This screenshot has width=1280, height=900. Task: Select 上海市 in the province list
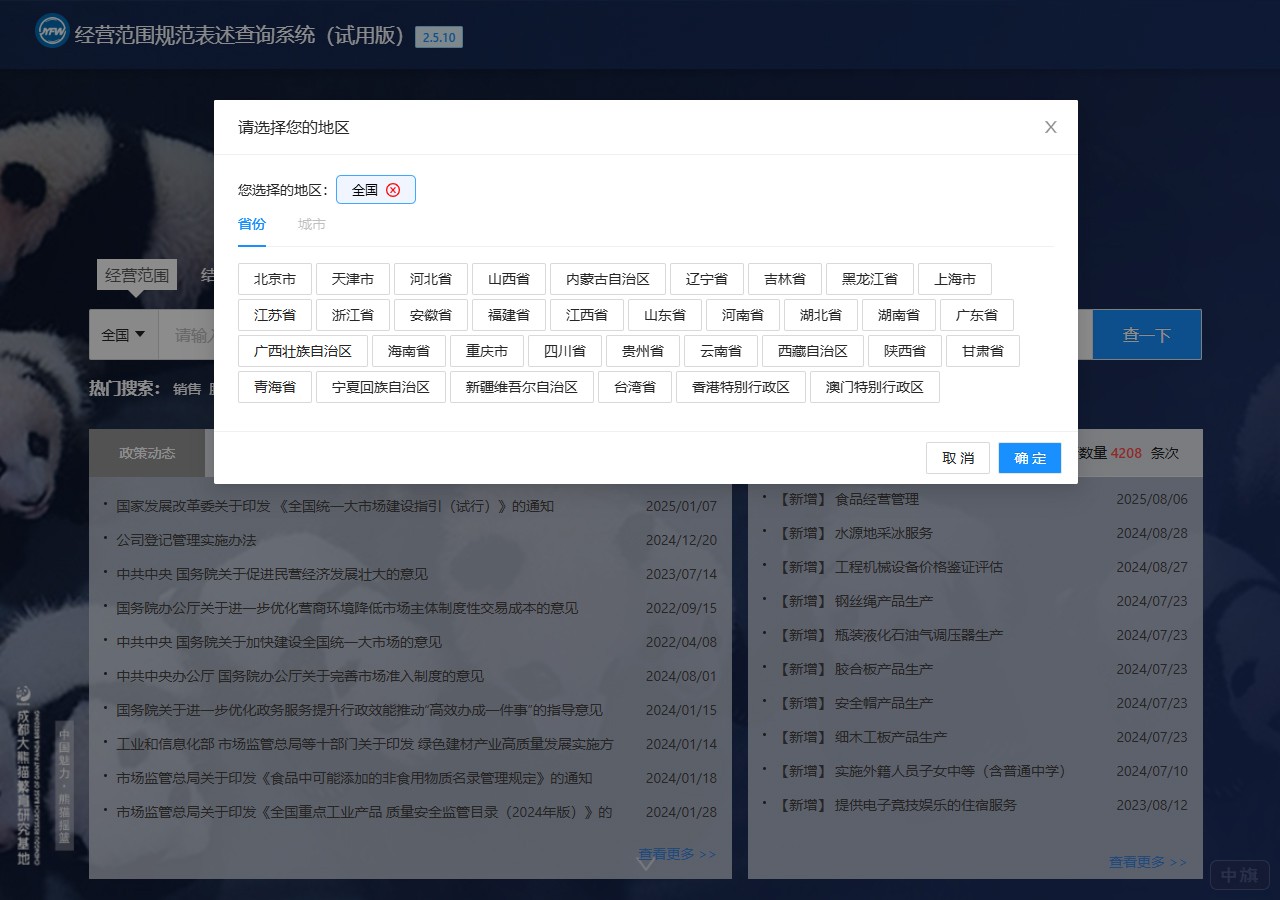point(955,279)
